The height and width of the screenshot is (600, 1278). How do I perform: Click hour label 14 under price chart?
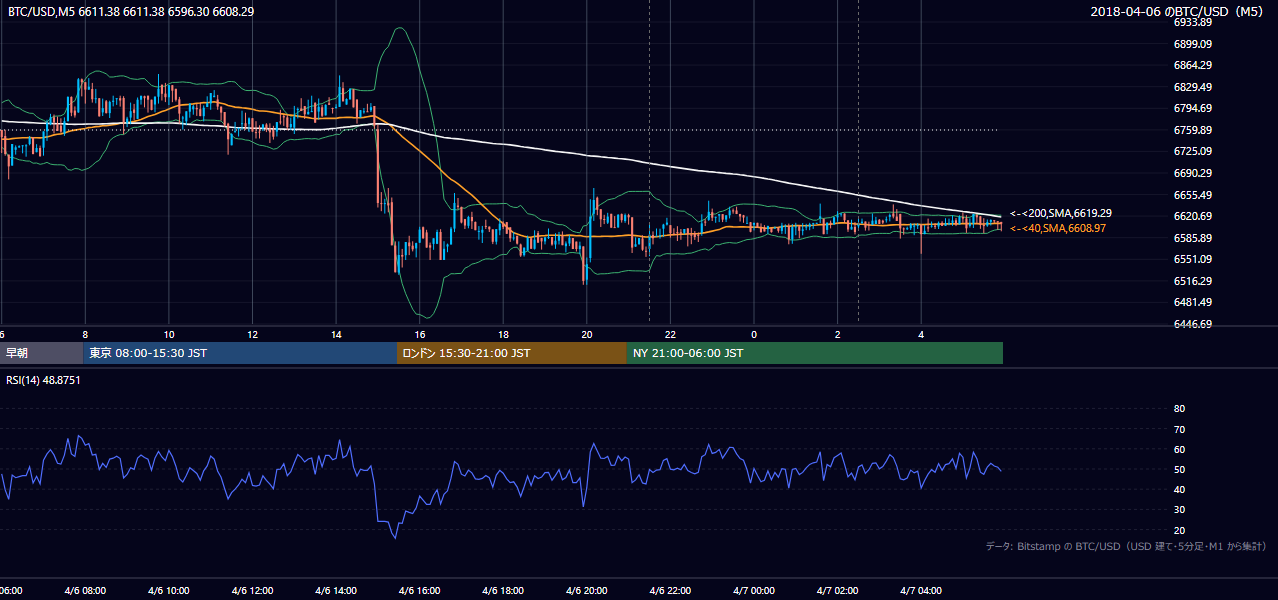[x=336, y=334]
